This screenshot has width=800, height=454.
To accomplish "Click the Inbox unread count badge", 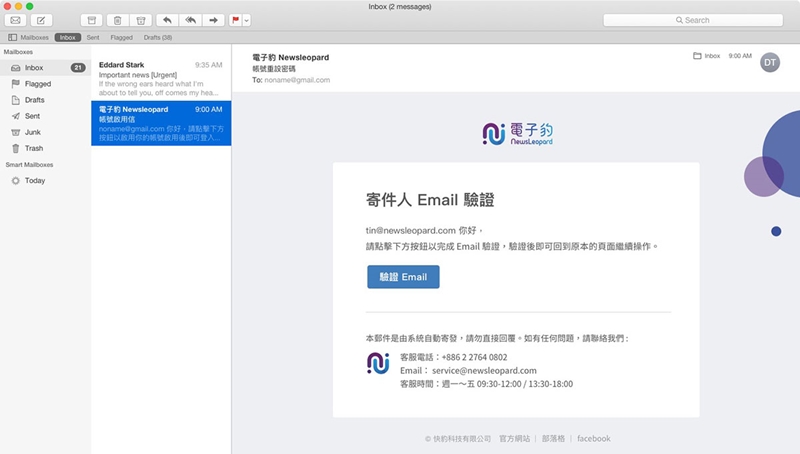I will [78, 67].
